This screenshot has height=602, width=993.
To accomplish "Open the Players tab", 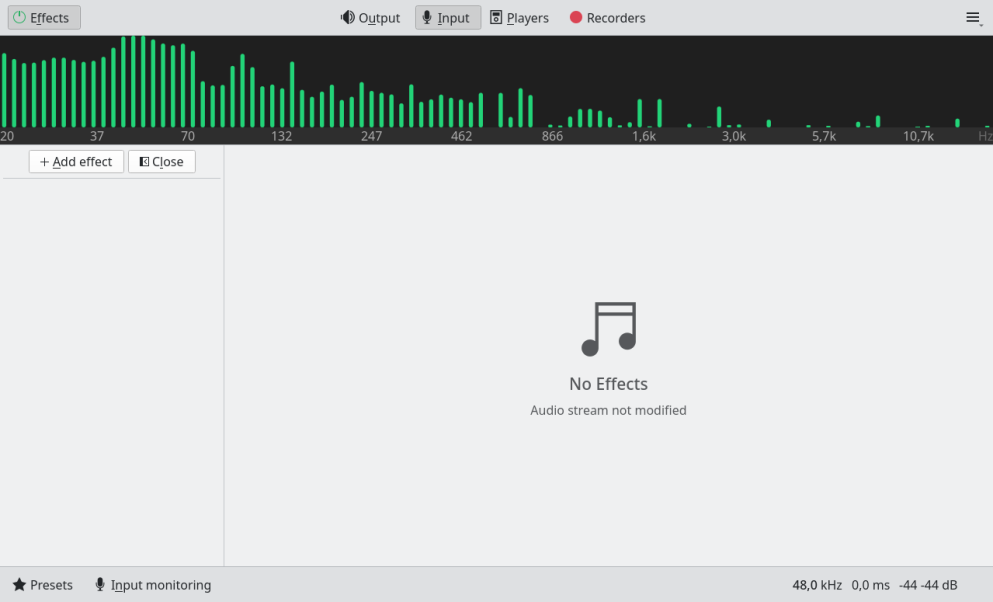I will (519, 18).
